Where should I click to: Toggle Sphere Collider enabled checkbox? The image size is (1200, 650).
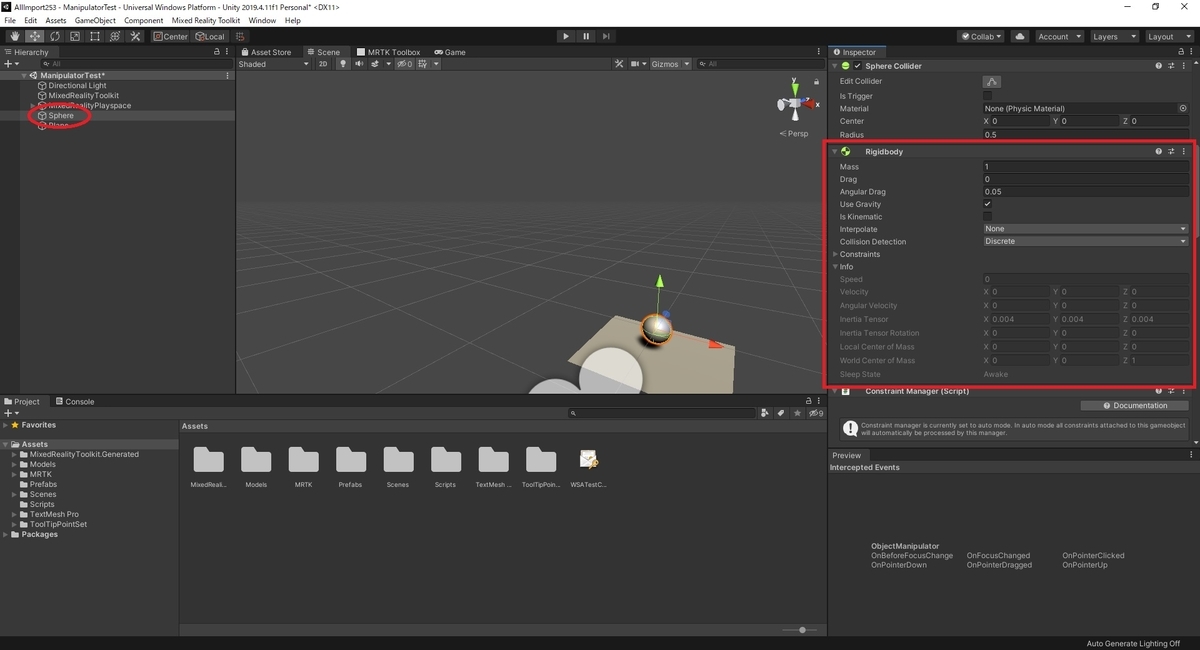click(x=858, y=66)
